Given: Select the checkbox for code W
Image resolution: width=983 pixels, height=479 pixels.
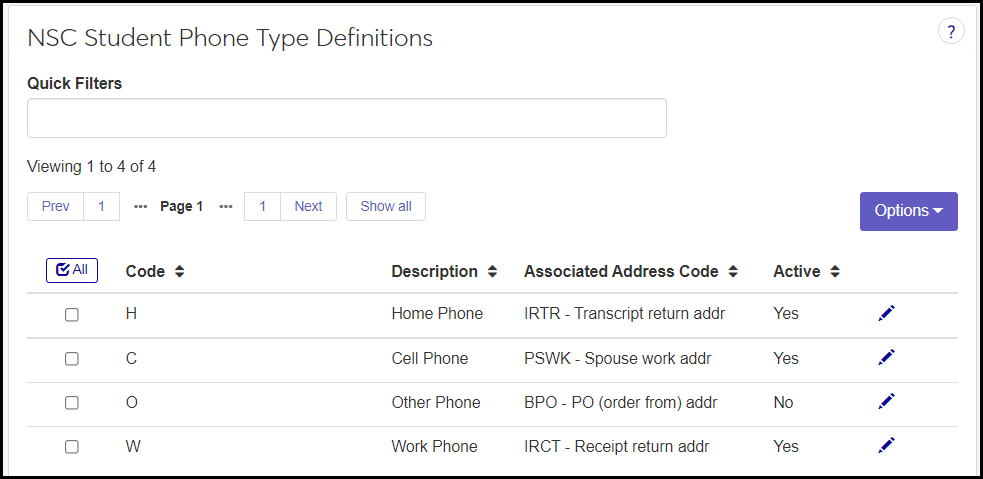Looking at the screenshot, I should 72,446.
